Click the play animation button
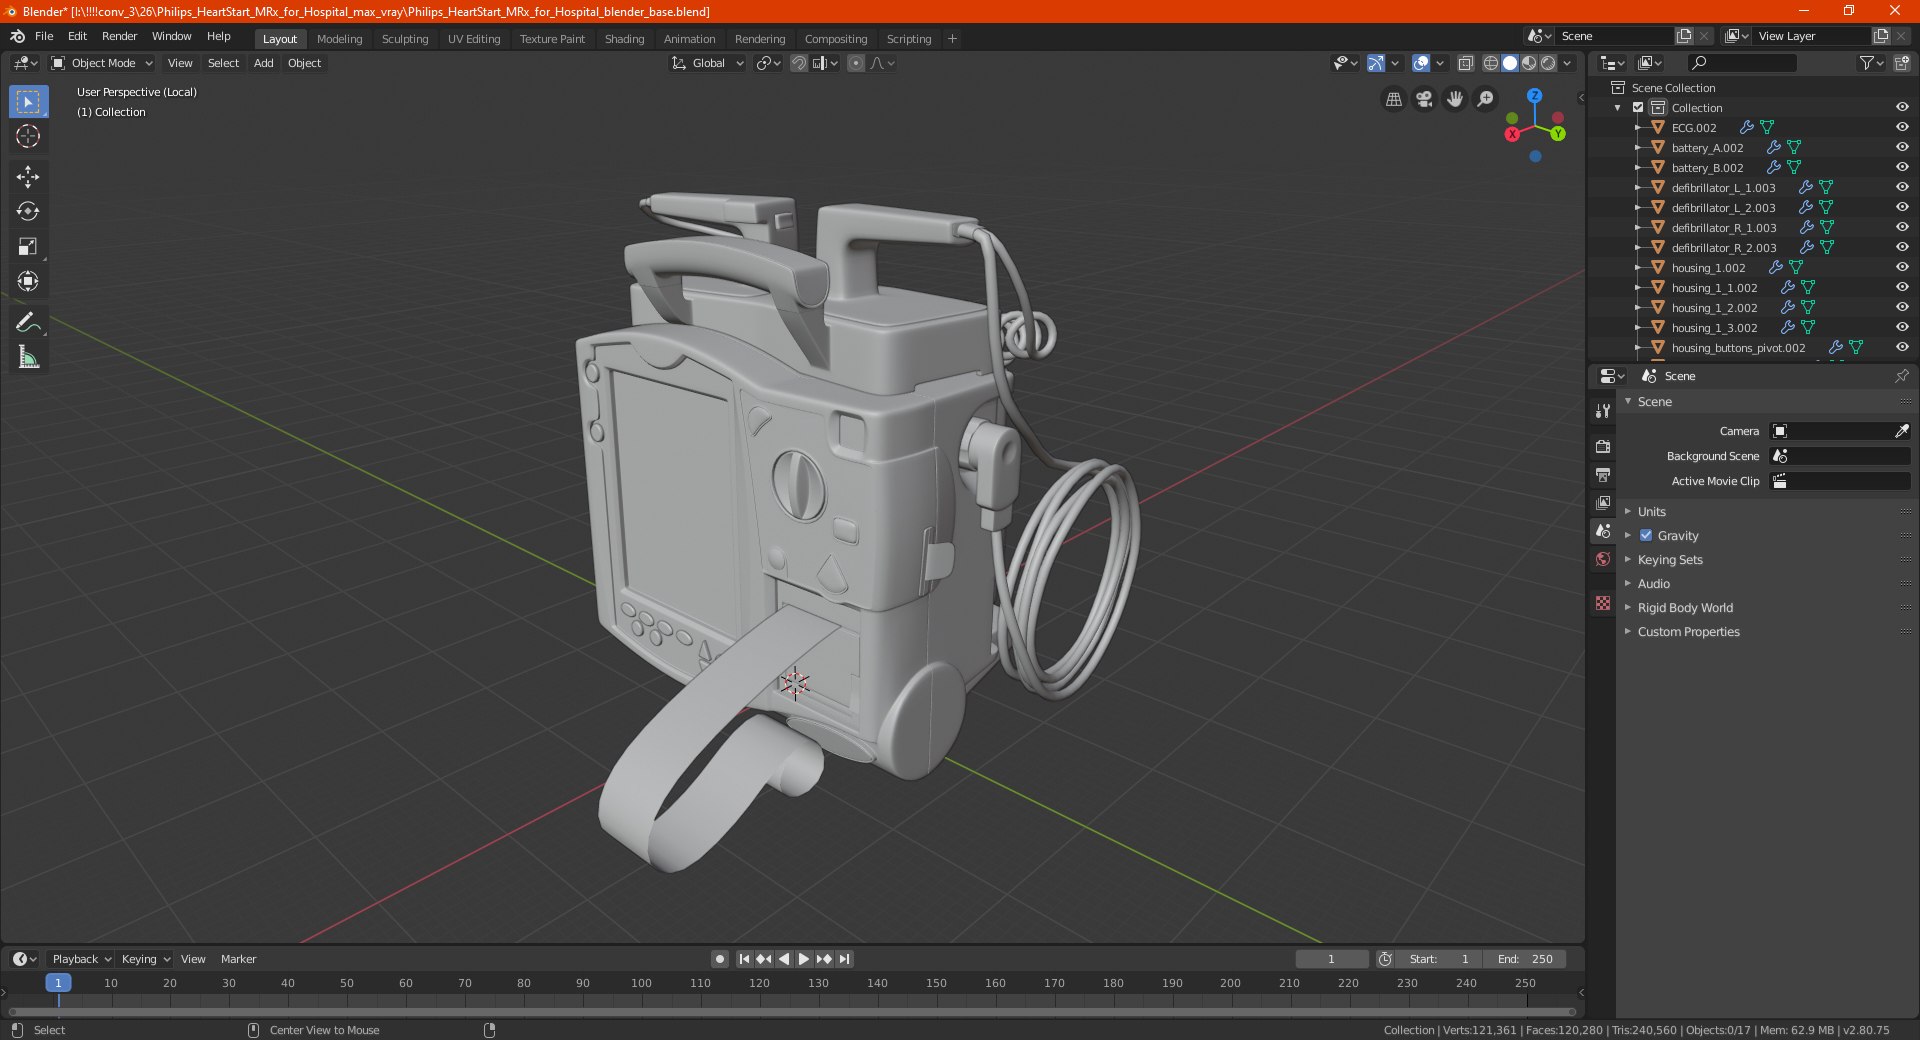The height and width of the screenshot is (1040, 1920). [804, 959]
